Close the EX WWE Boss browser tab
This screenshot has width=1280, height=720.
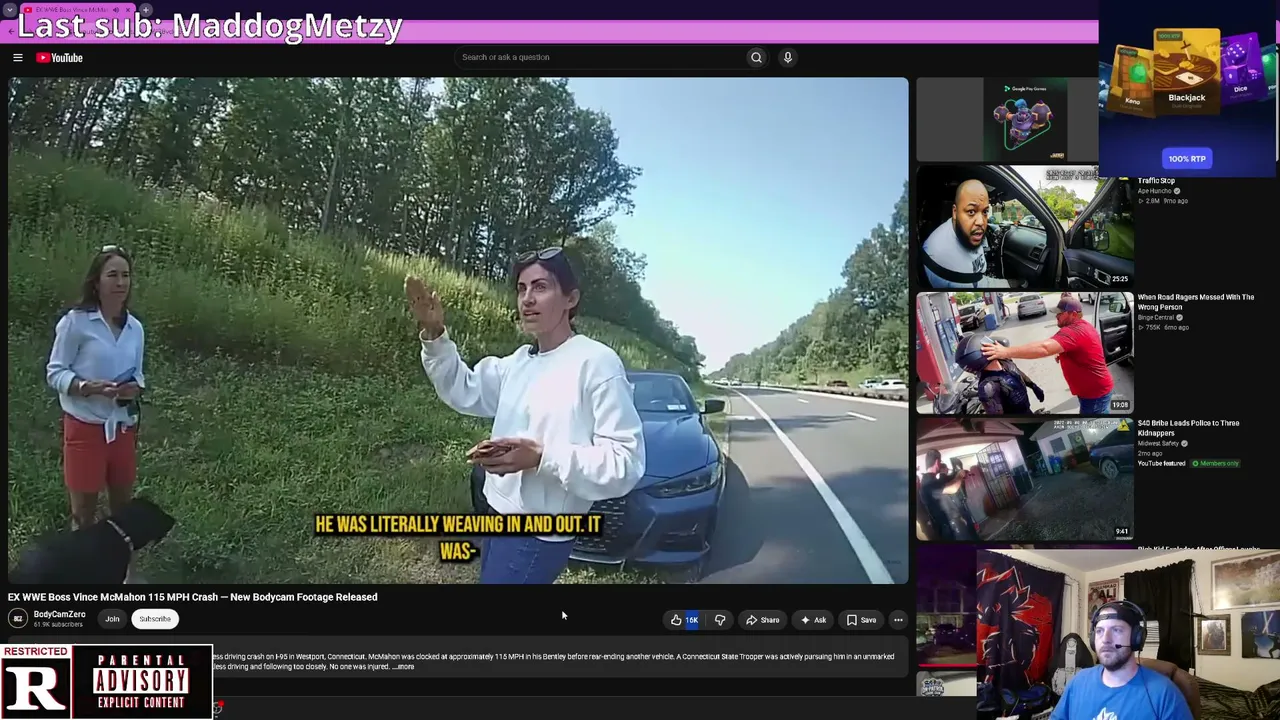(x=130, y=10)
